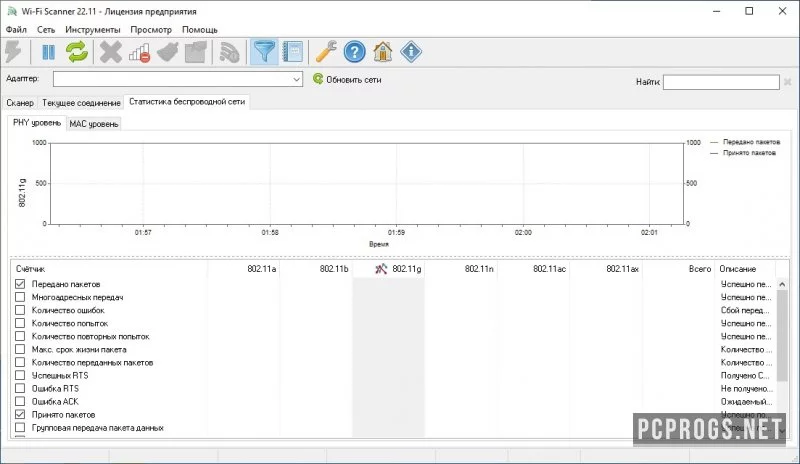
Task: Check the Успешных RTS checkbox
Action: 20,375
